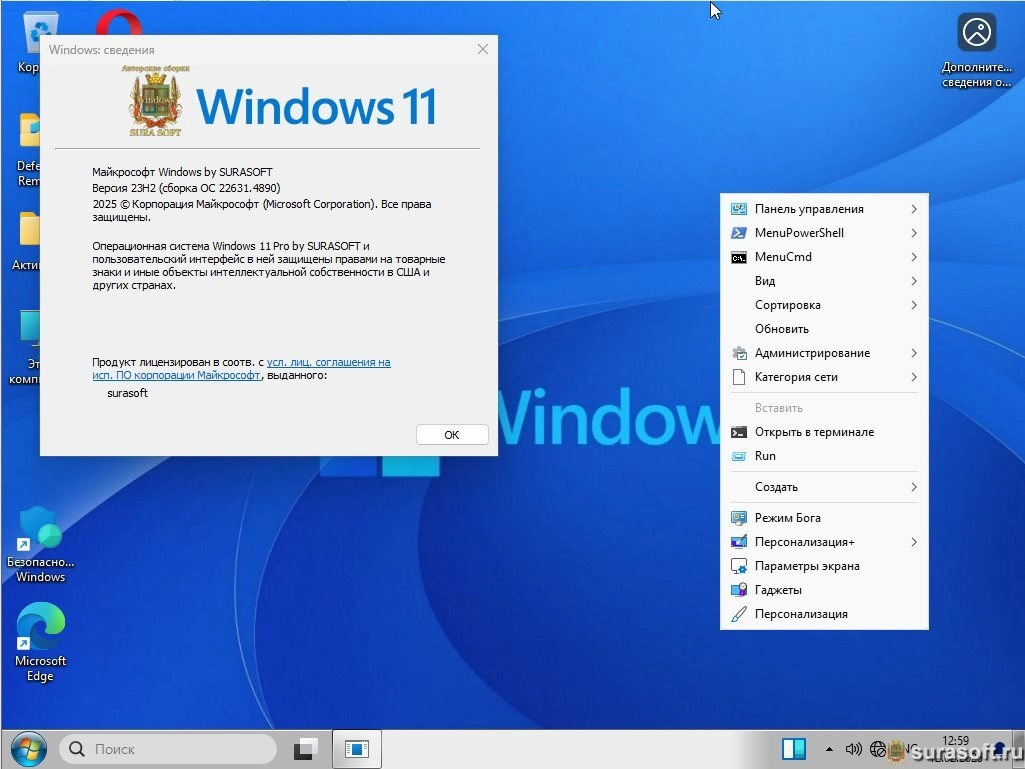This screenshot has height=769, width=1025.
Task: Expand the Персонализация+ submenu
Action: click(824, 542)
